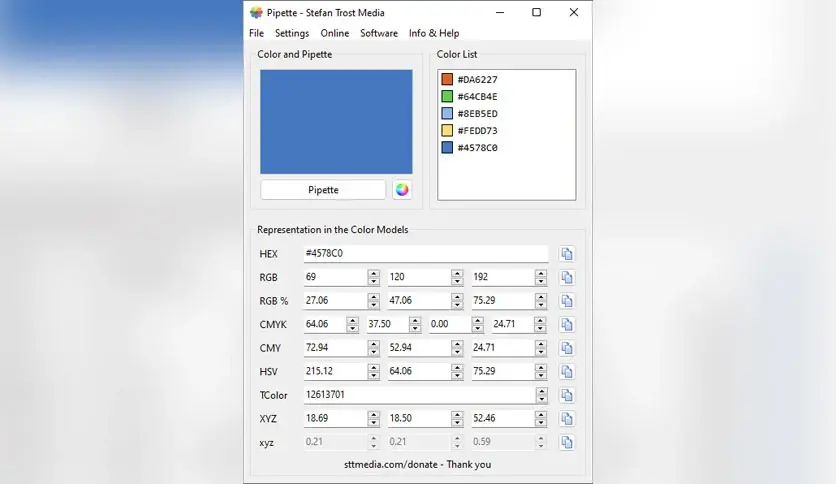This screenshot has height=484, width=836.
Task: Open the File menu
Action: point(256,33)
